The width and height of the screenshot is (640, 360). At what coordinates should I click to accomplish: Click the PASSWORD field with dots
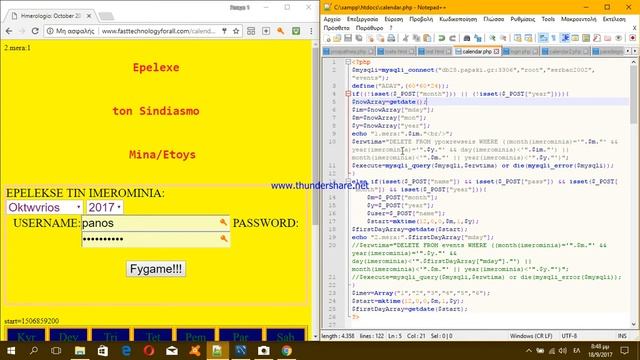pyautogui.click(x=156, y=239)
